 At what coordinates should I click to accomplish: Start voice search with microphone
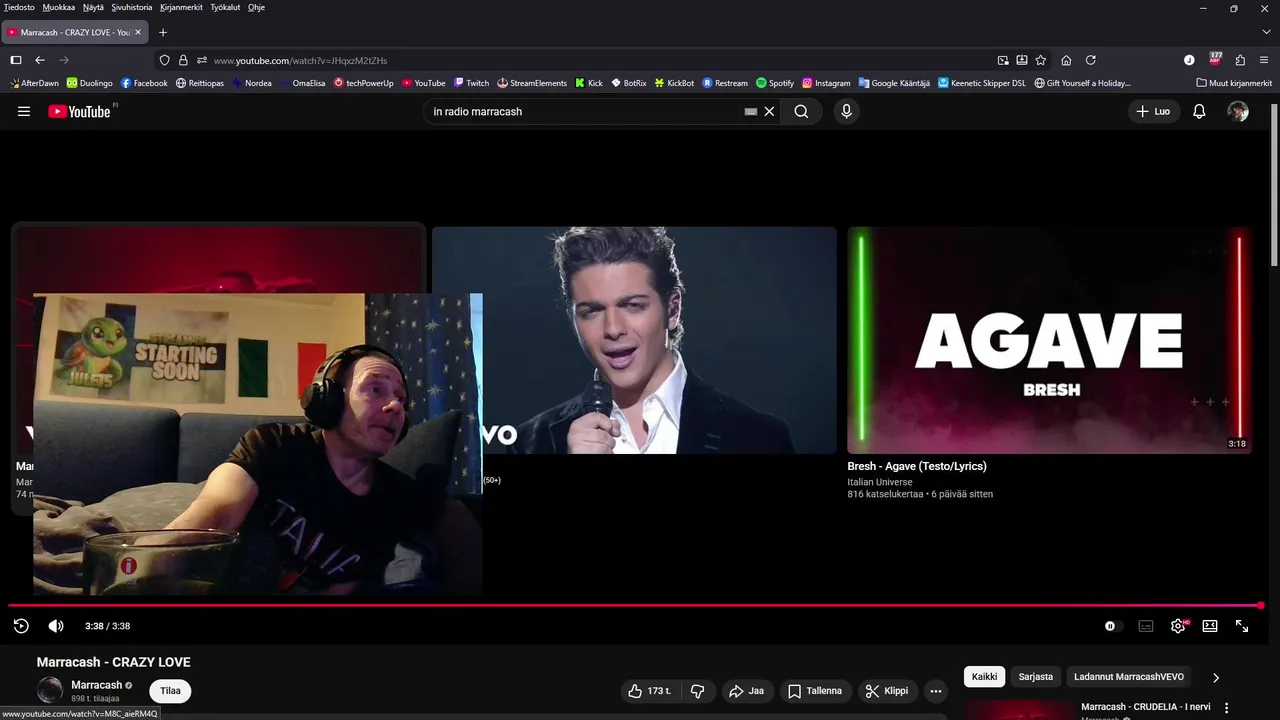pos(846,112)
